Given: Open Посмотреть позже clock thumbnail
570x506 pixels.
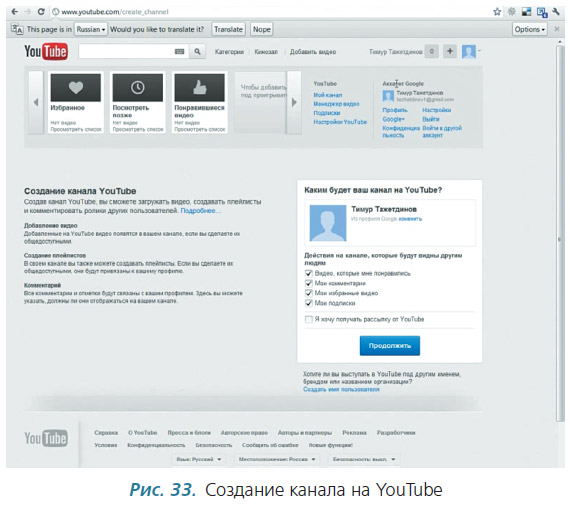Looking at the screenshot, I should (x=138, y=88).
